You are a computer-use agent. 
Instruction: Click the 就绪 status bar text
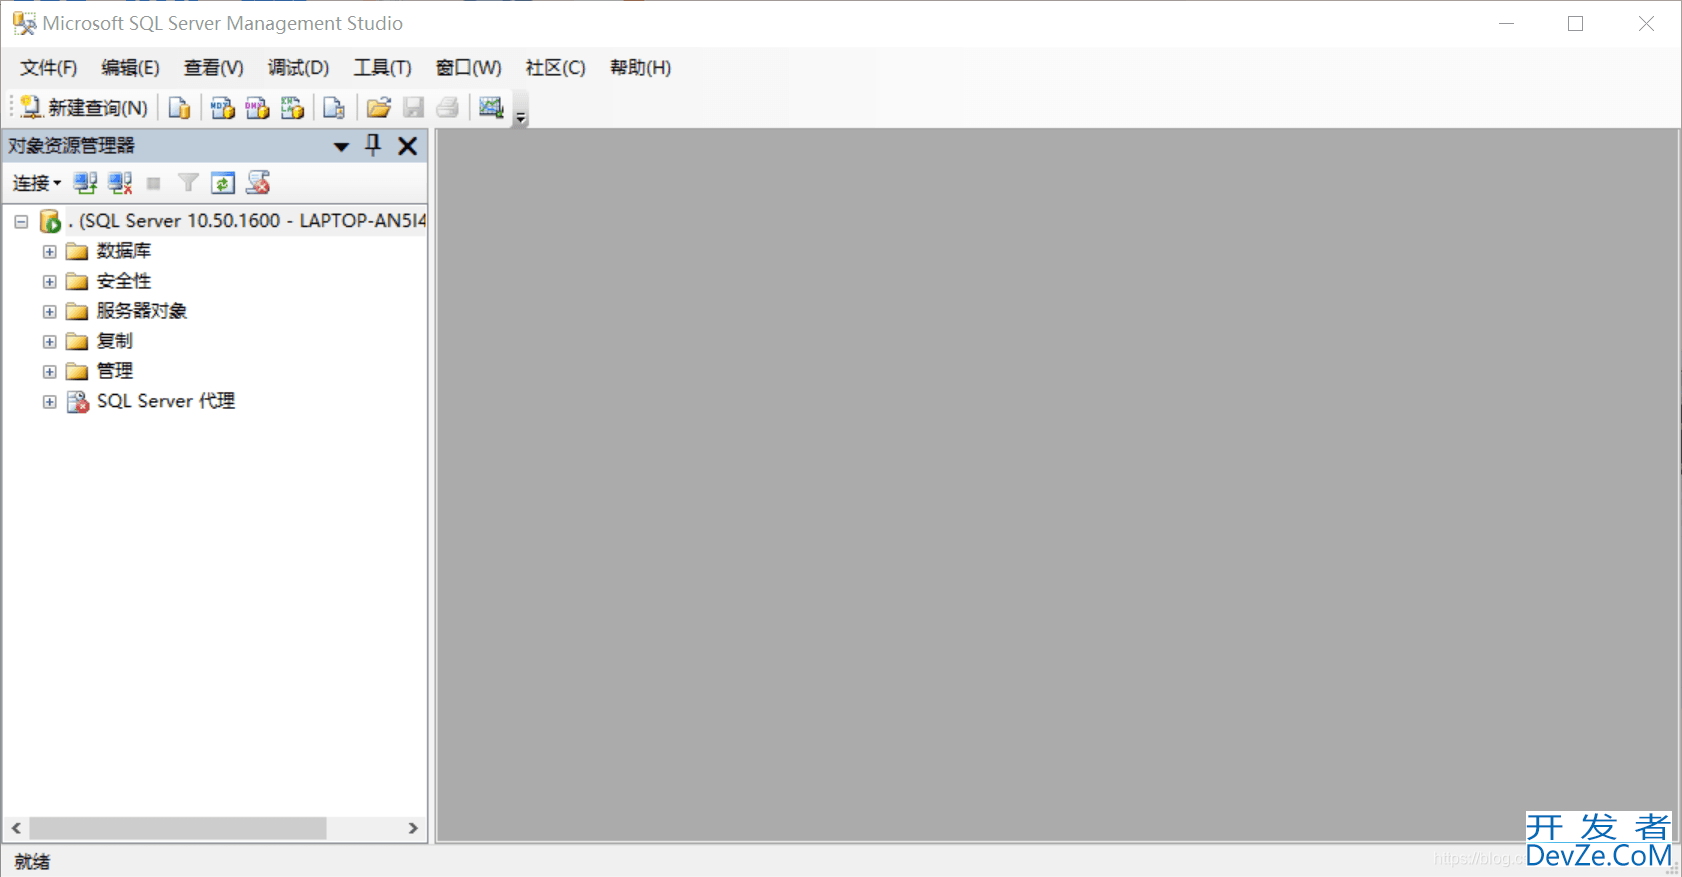click(32, 861)
